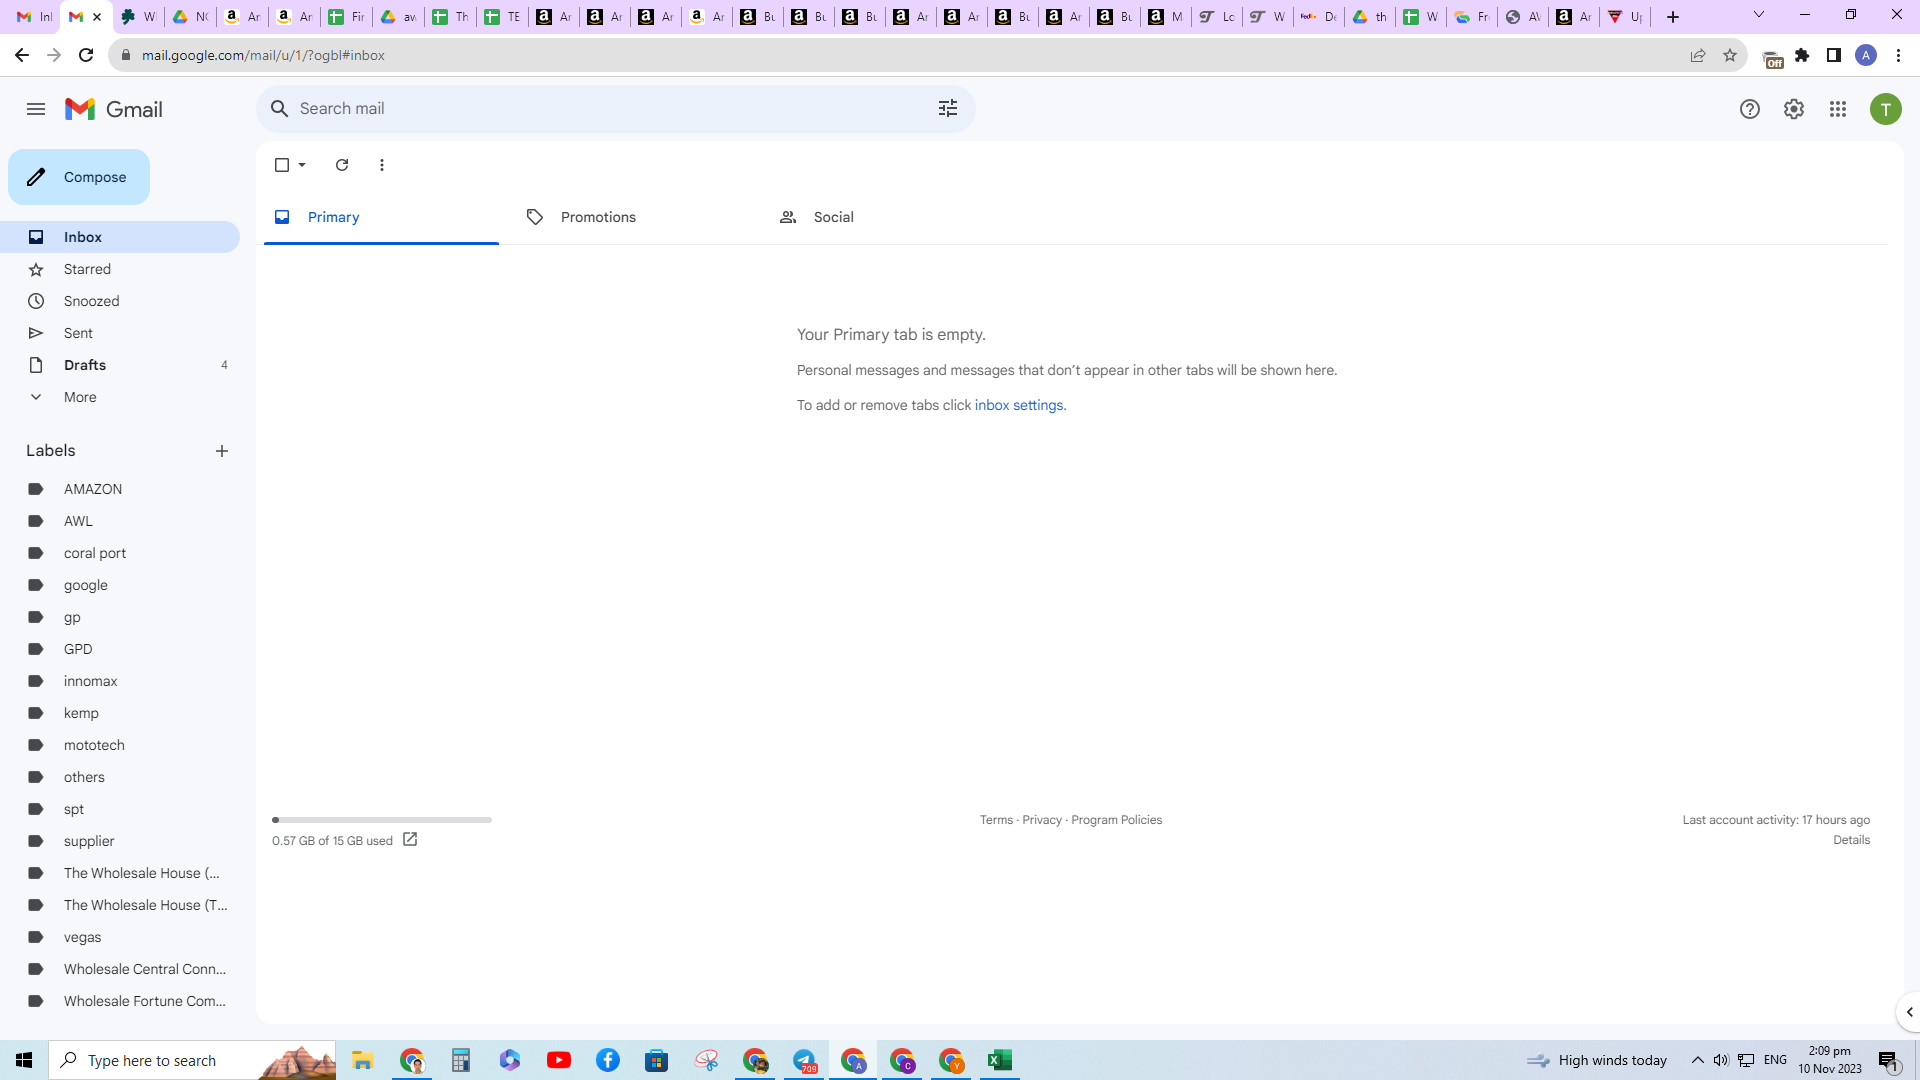The image size is (1920, 1080).
Task: Open Gmail Settings gear
Action: click(x=1794, y=109)
